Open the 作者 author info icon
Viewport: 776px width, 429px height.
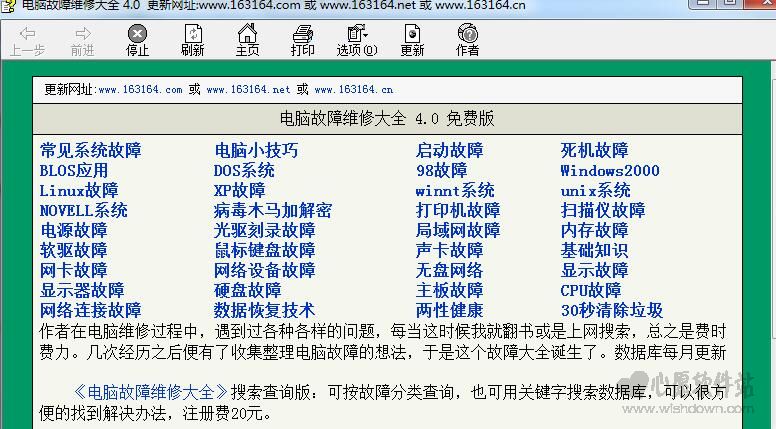coord(467,34)
